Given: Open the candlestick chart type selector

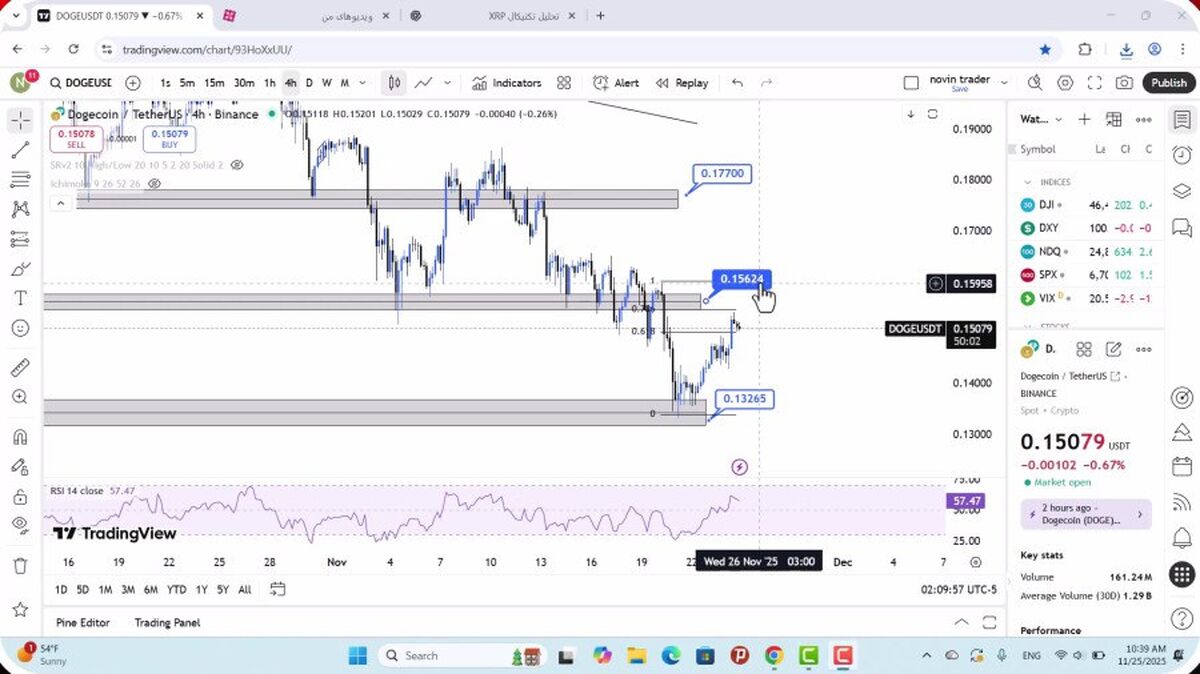Looking at the screenshot, I should click(x=395, y=83).
